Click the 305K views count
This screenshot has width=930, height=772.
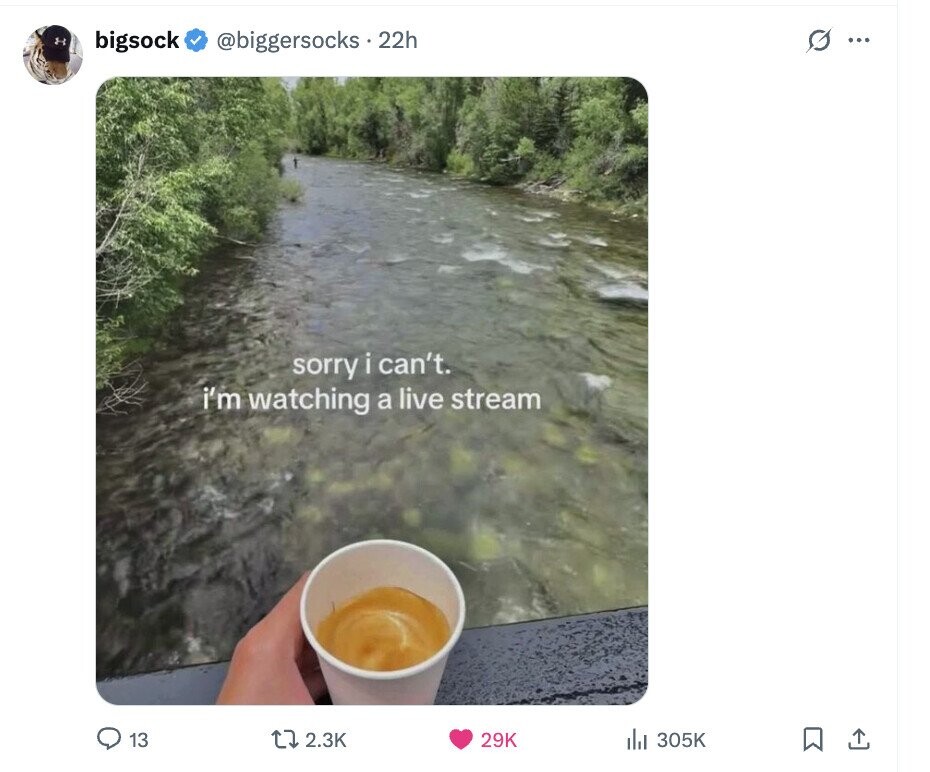[681, 740]
